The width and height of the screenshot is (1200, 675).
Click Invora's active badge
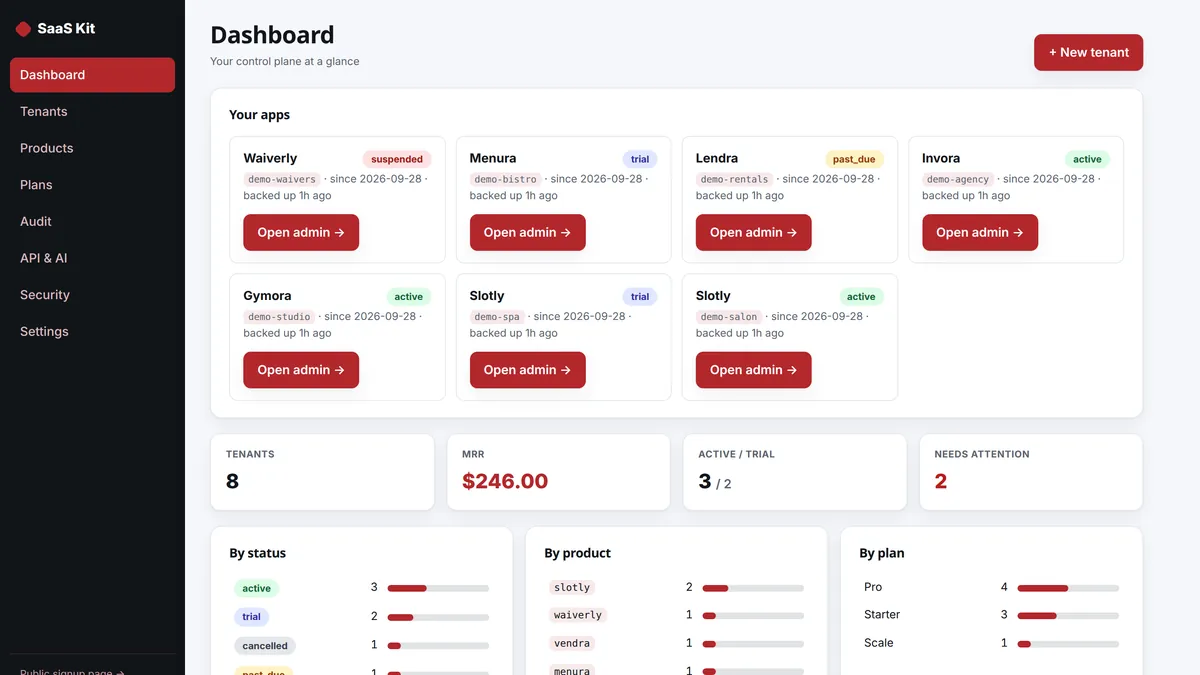[x=1087, y=159]
